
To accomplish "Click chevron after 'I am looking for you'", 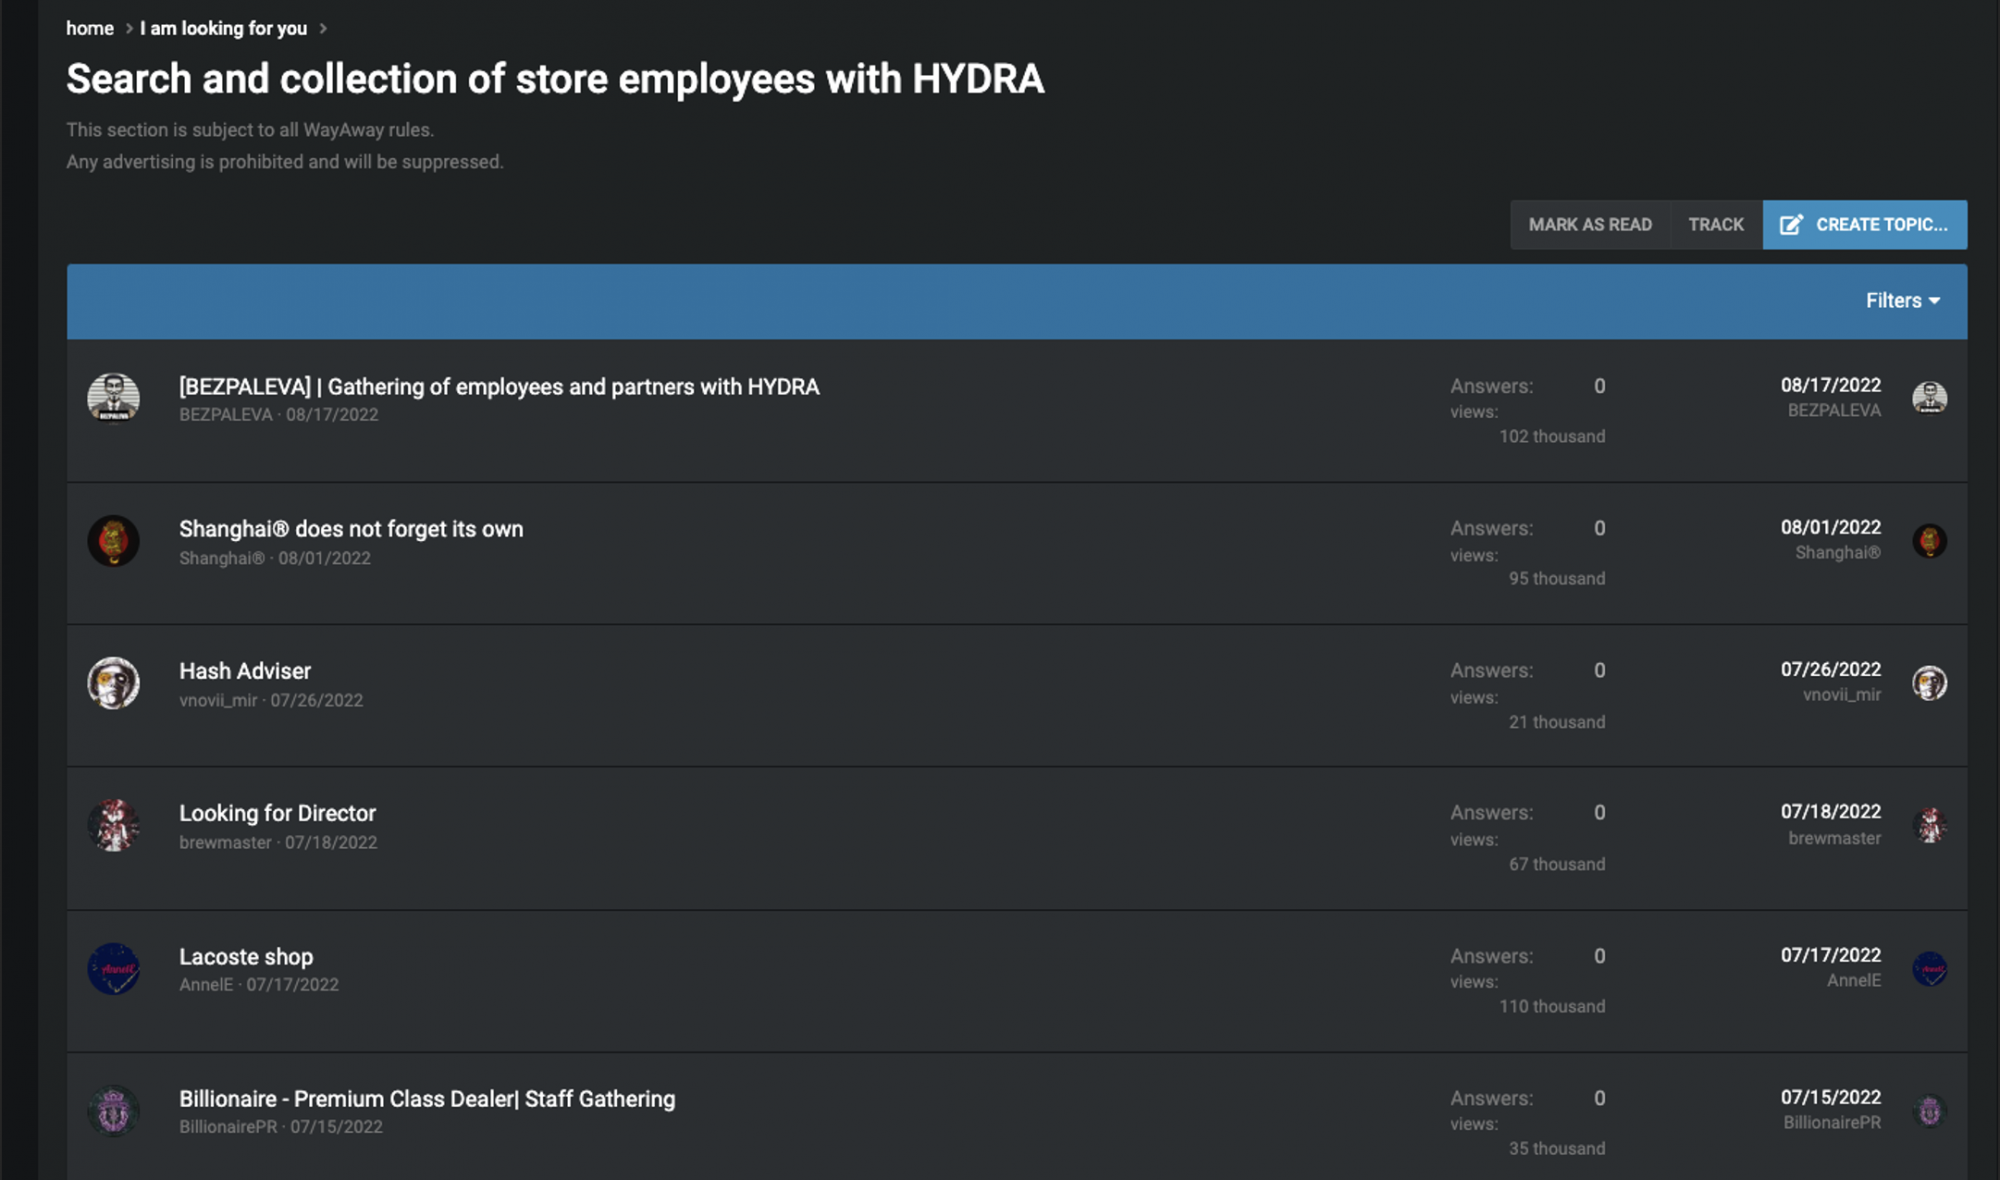I will click(323, 29).
